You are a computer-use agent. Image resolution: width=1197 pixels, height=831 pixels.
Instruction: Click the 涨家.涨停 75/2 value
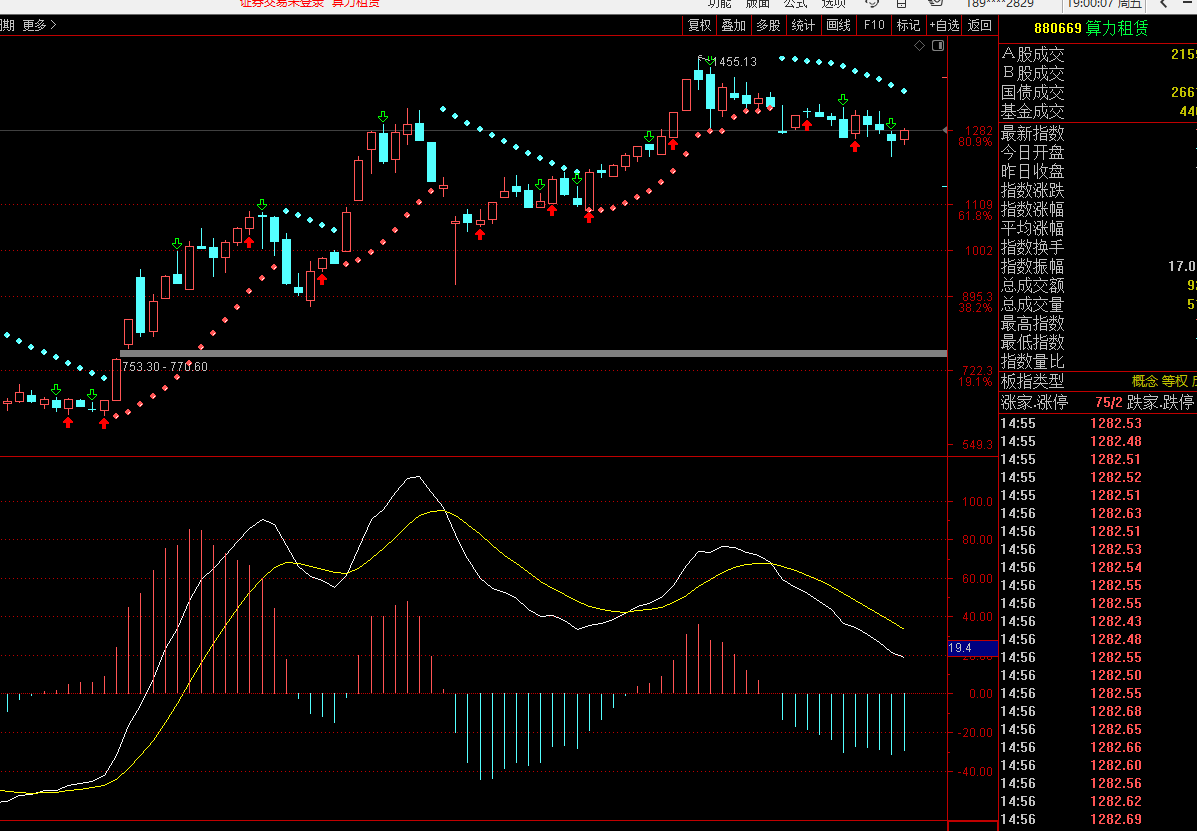point(1108,403)
